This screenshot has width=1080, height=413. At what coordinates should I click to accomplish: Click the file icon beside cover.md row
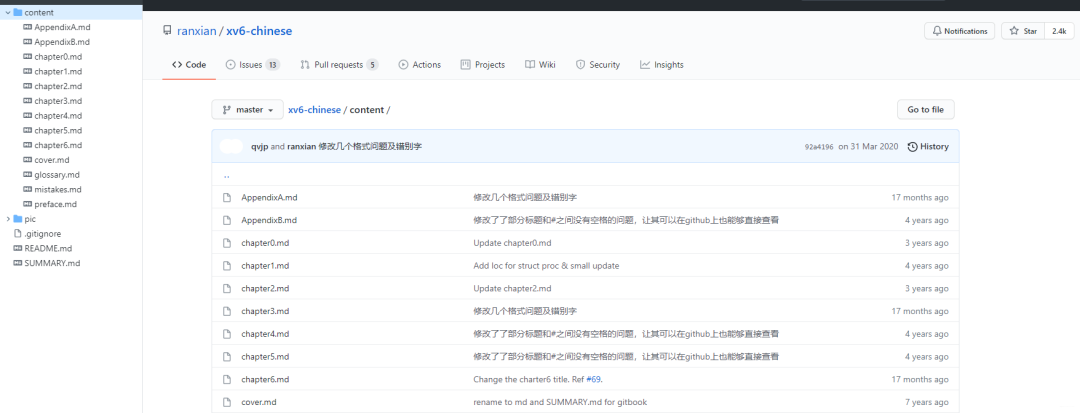coord(227,402)
